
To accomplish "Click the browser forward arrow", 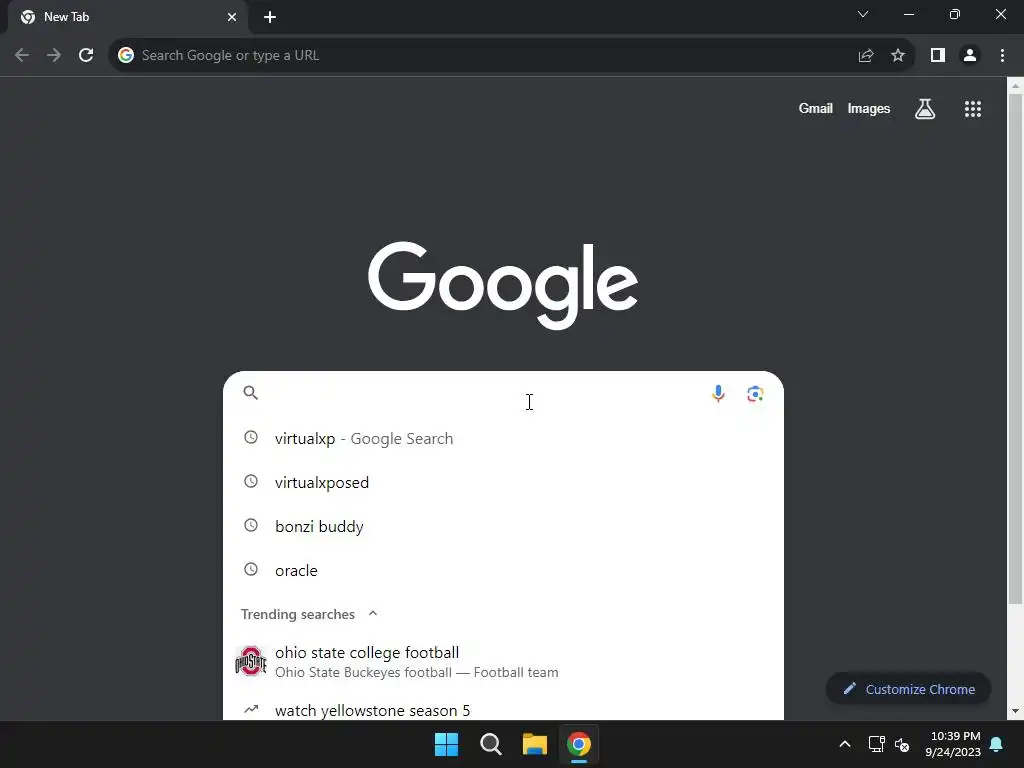I will coord(54,55).
